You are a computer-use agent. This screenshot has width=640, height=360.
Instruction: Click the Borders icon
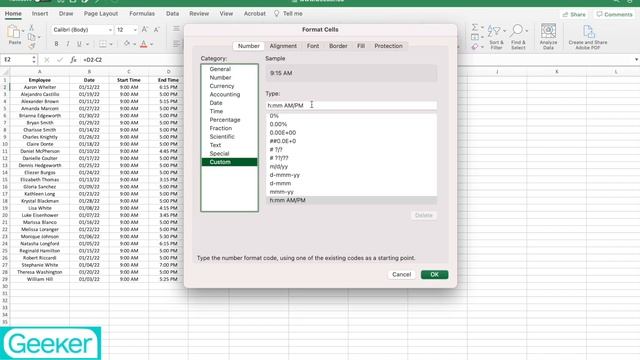pos(102,44)
